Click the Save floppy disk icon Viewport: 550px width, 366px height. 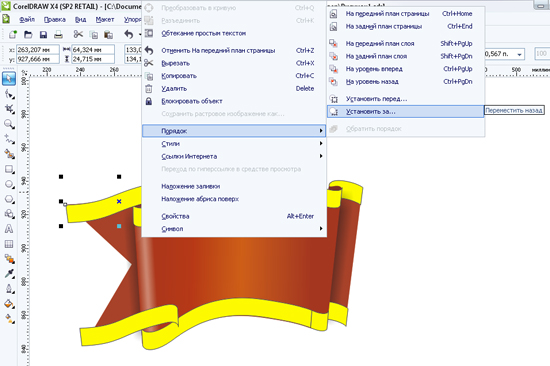pyautogui.click(x=43, y=34)
